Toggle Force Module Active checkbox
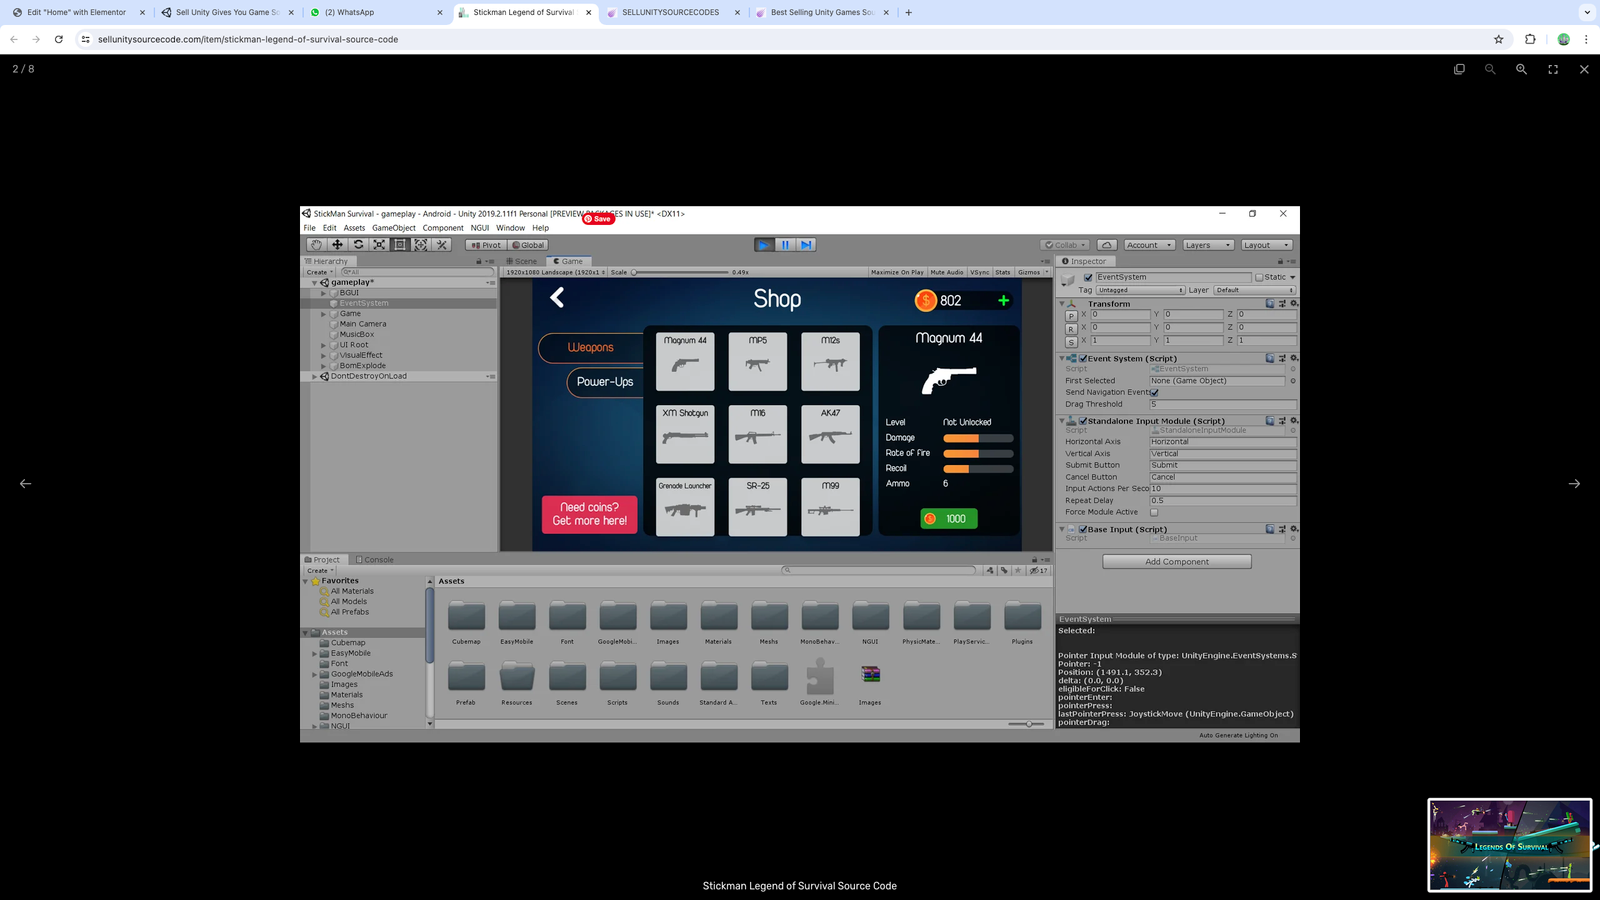This screenshot has width=1600, height=900. (x=1154, y=512)
